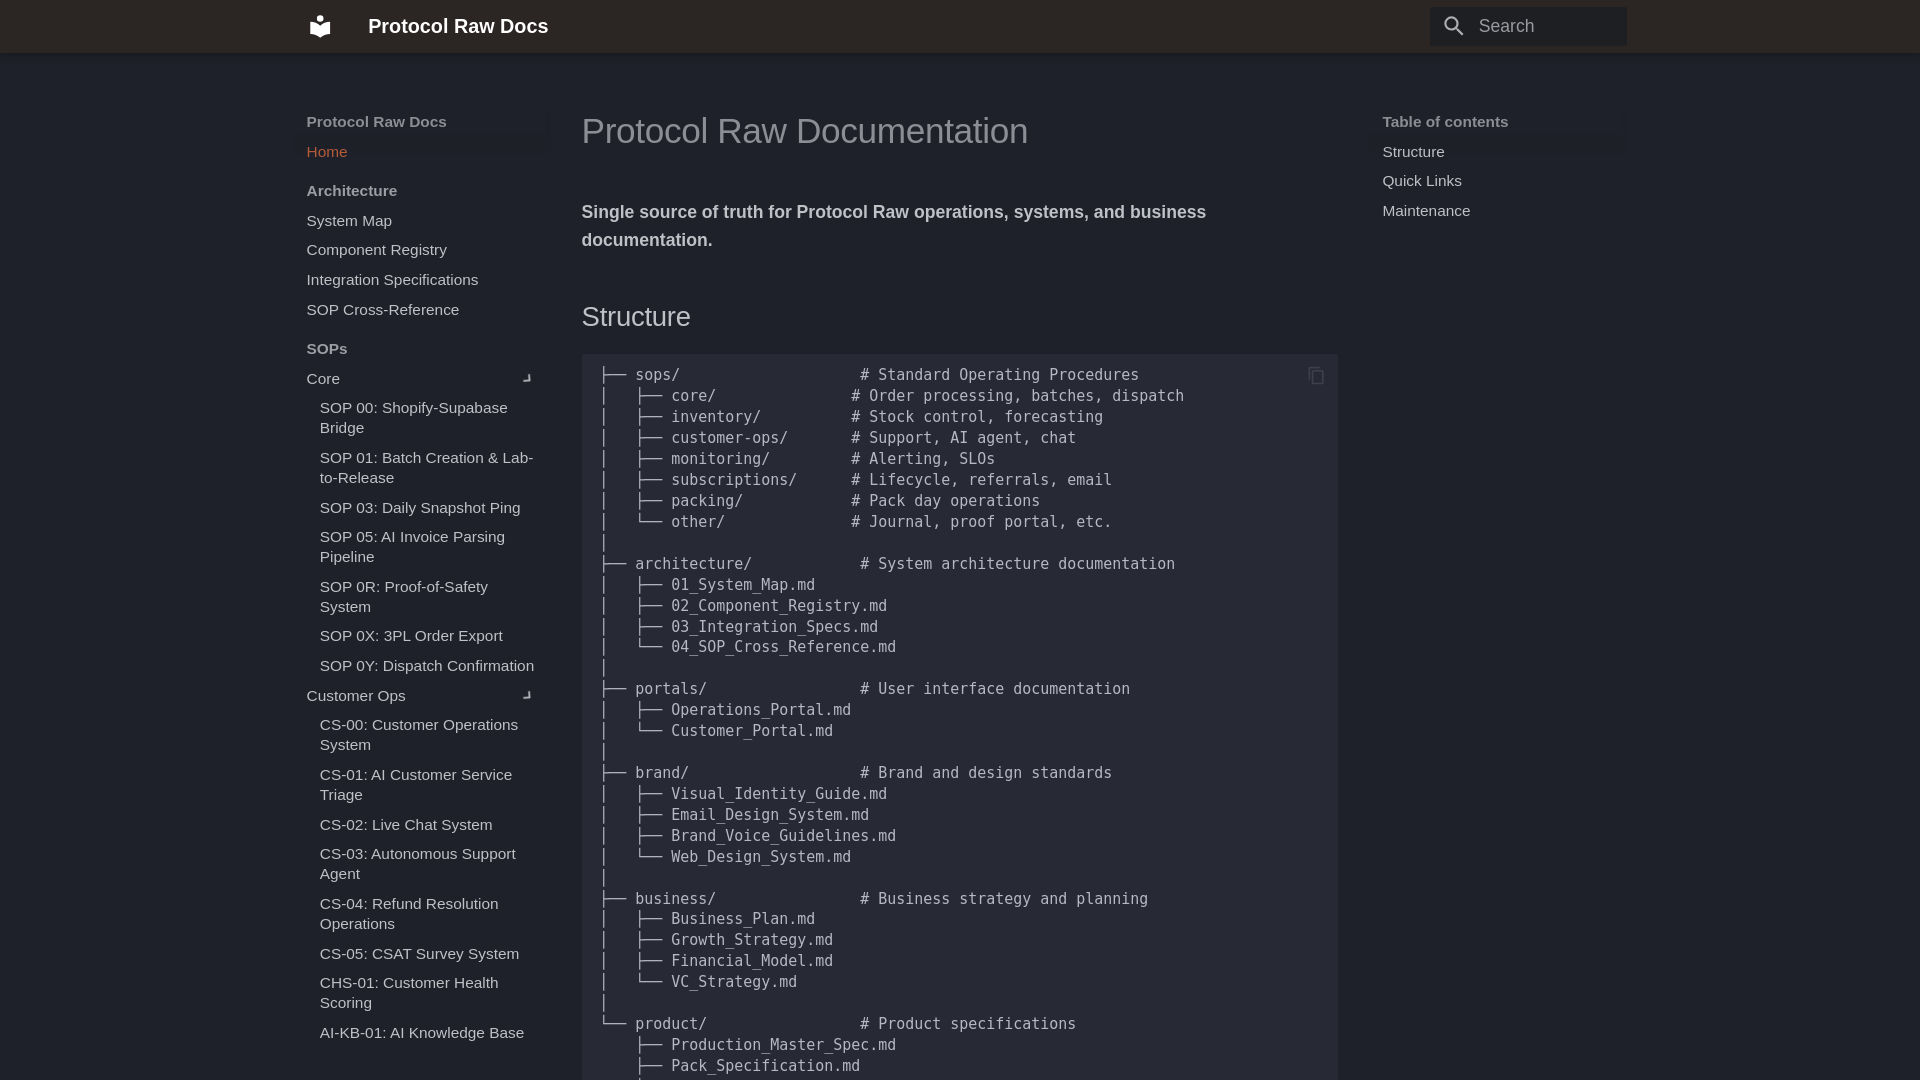Image resolution: width=1920 pixels, height=1080 pixels.
Task: Collapse the Customer Ops section
Action: [527, 696]
